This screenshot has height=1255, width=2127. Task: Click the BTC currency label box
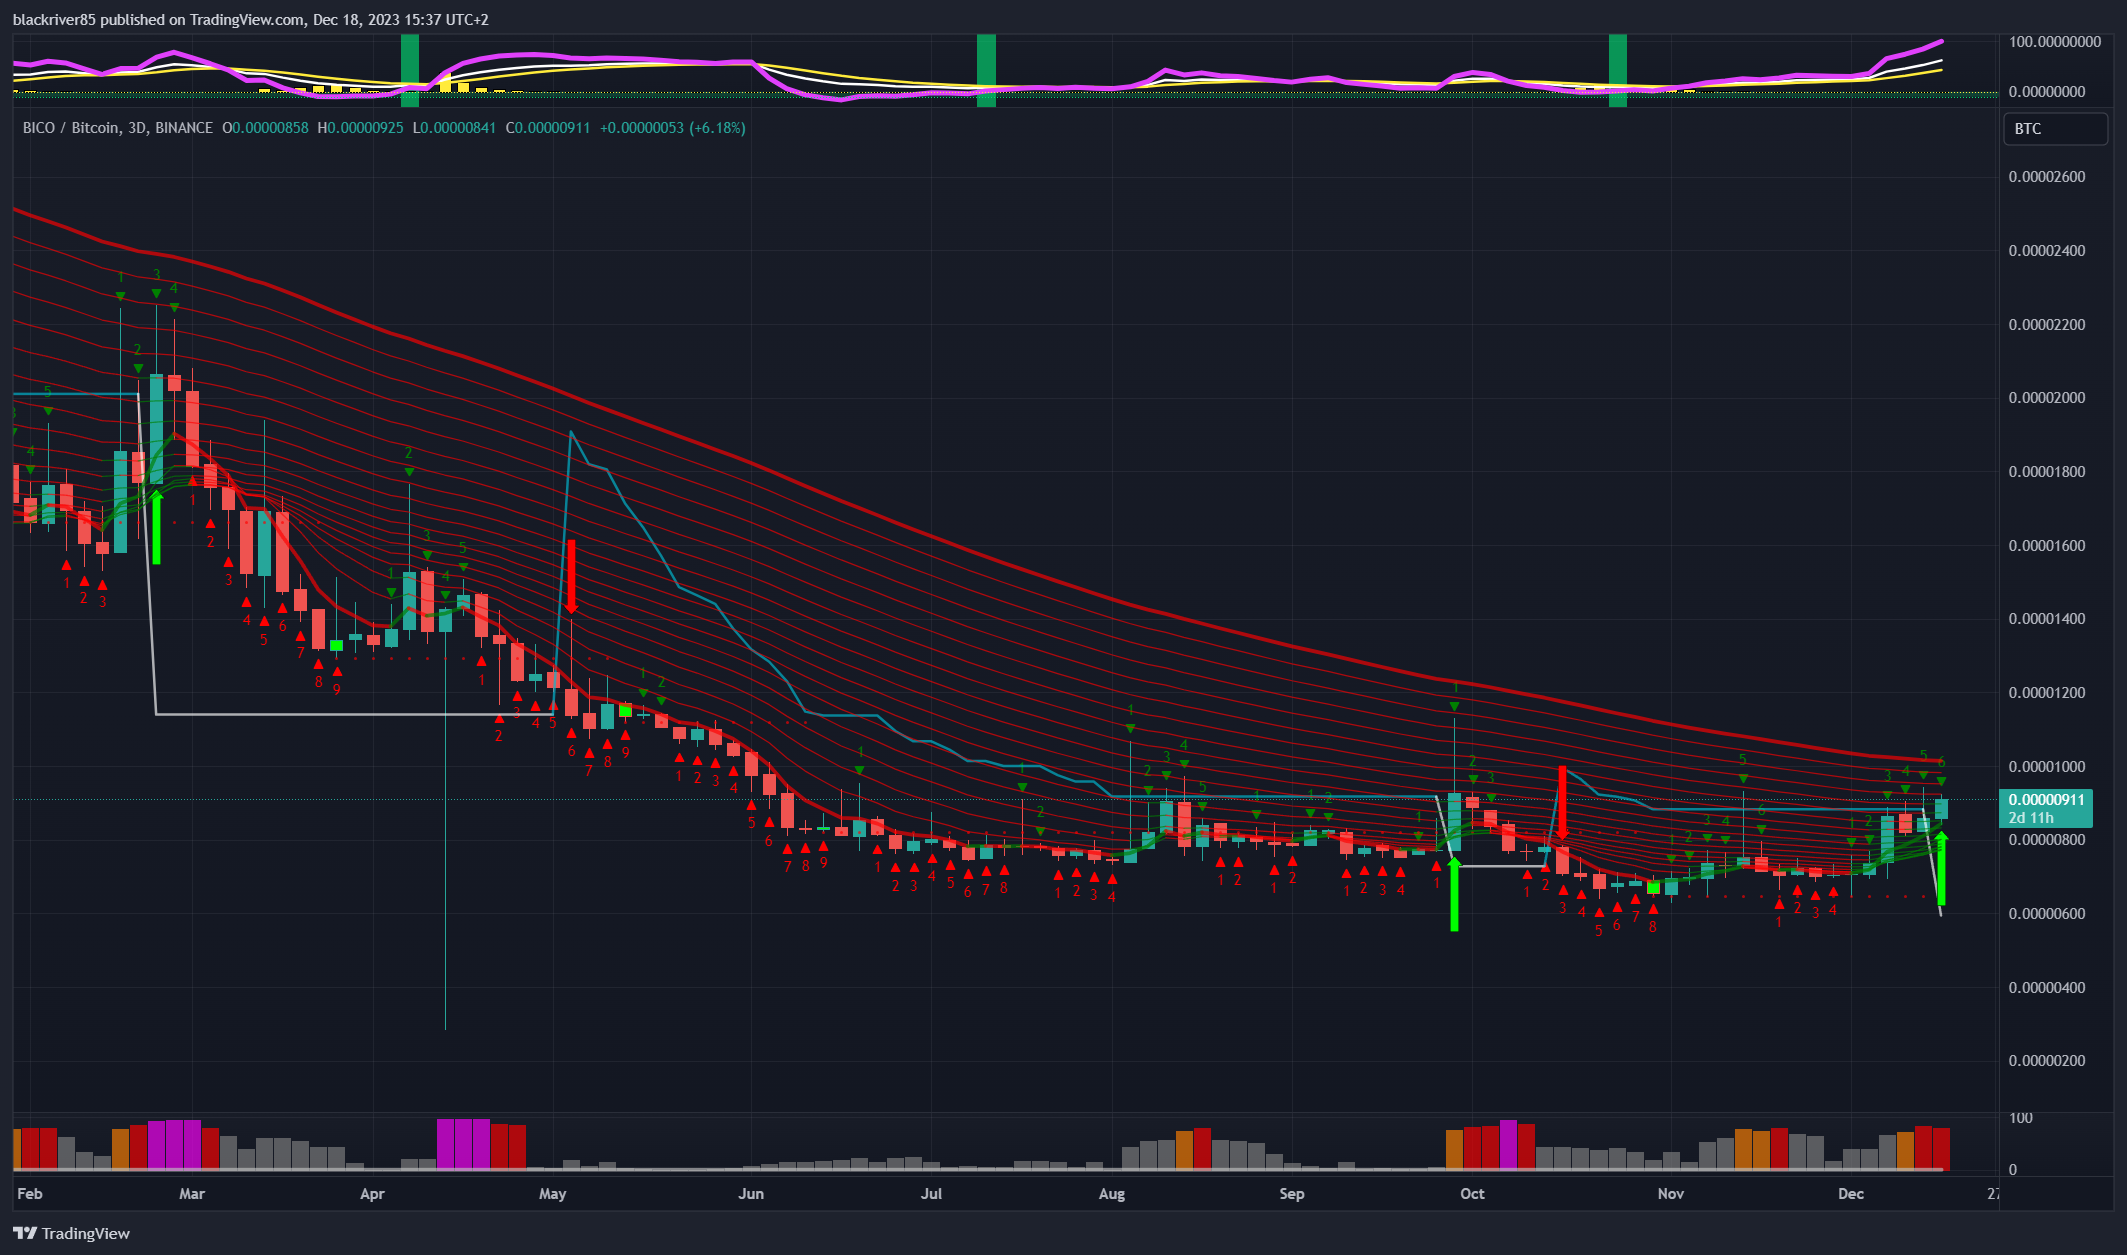coord(2054,129)
